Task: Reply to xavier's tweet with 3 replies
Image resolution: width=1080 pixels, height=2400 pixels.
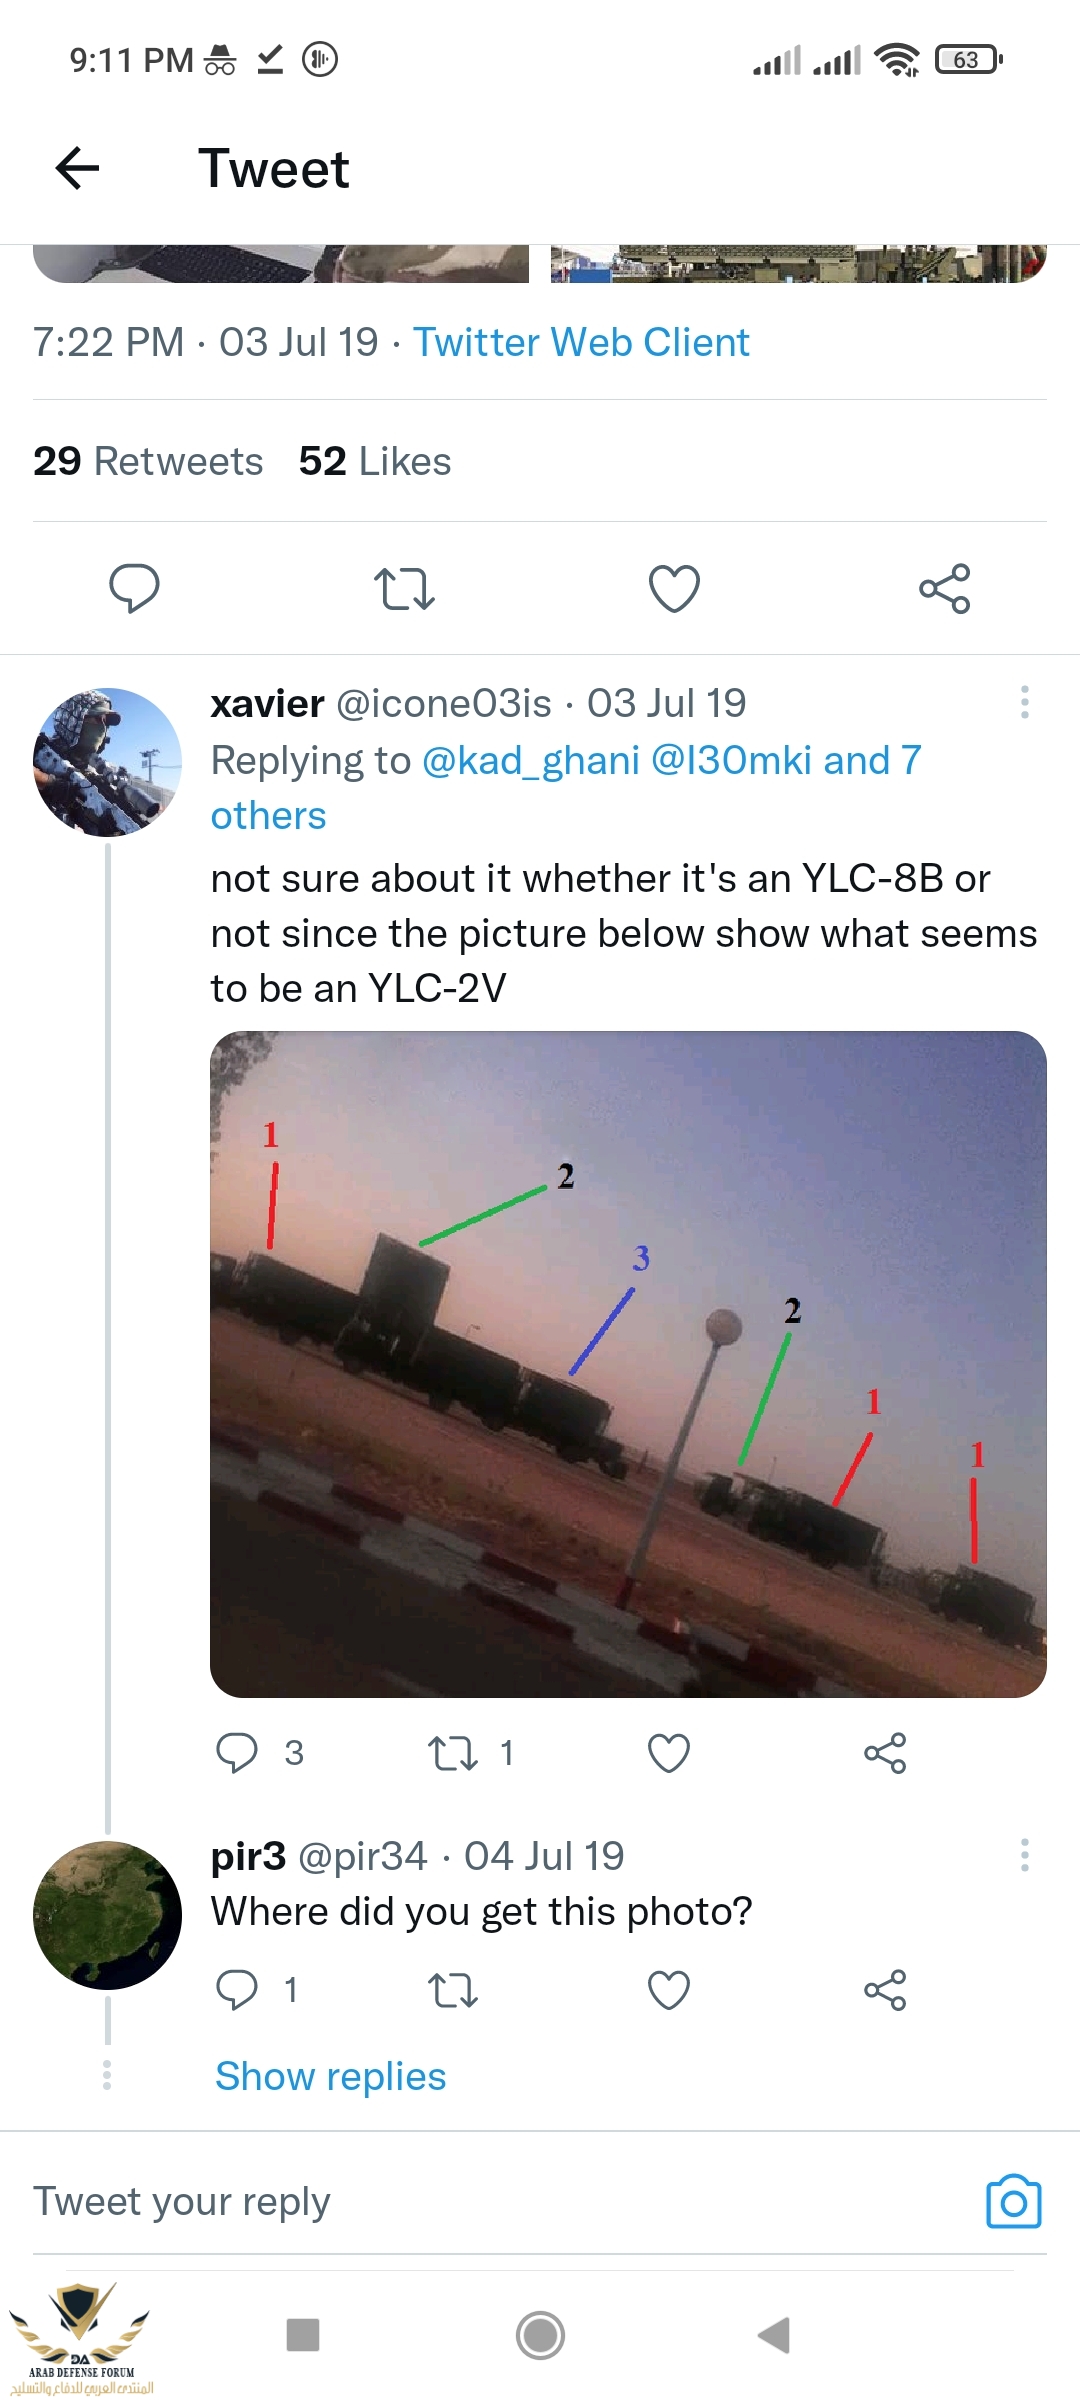Action: point(237,1753)
